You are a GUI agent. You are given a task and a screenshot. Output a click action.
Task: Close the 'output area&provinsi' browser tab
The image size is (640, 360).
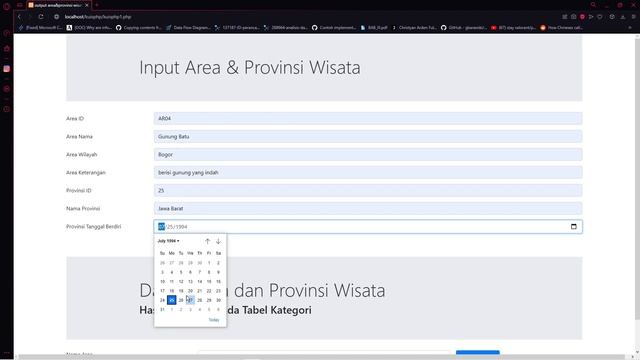87,5
